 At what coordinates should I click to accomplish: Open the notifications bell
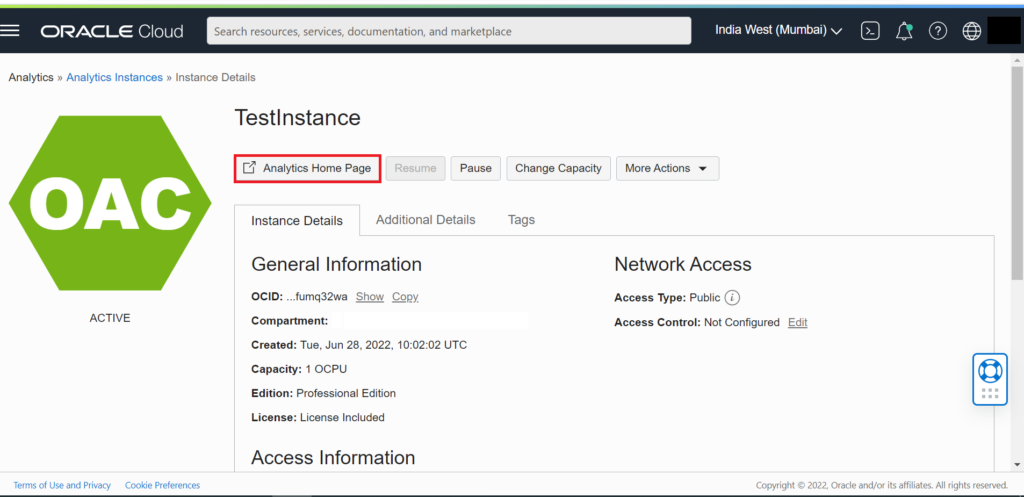tap(904, 31)
